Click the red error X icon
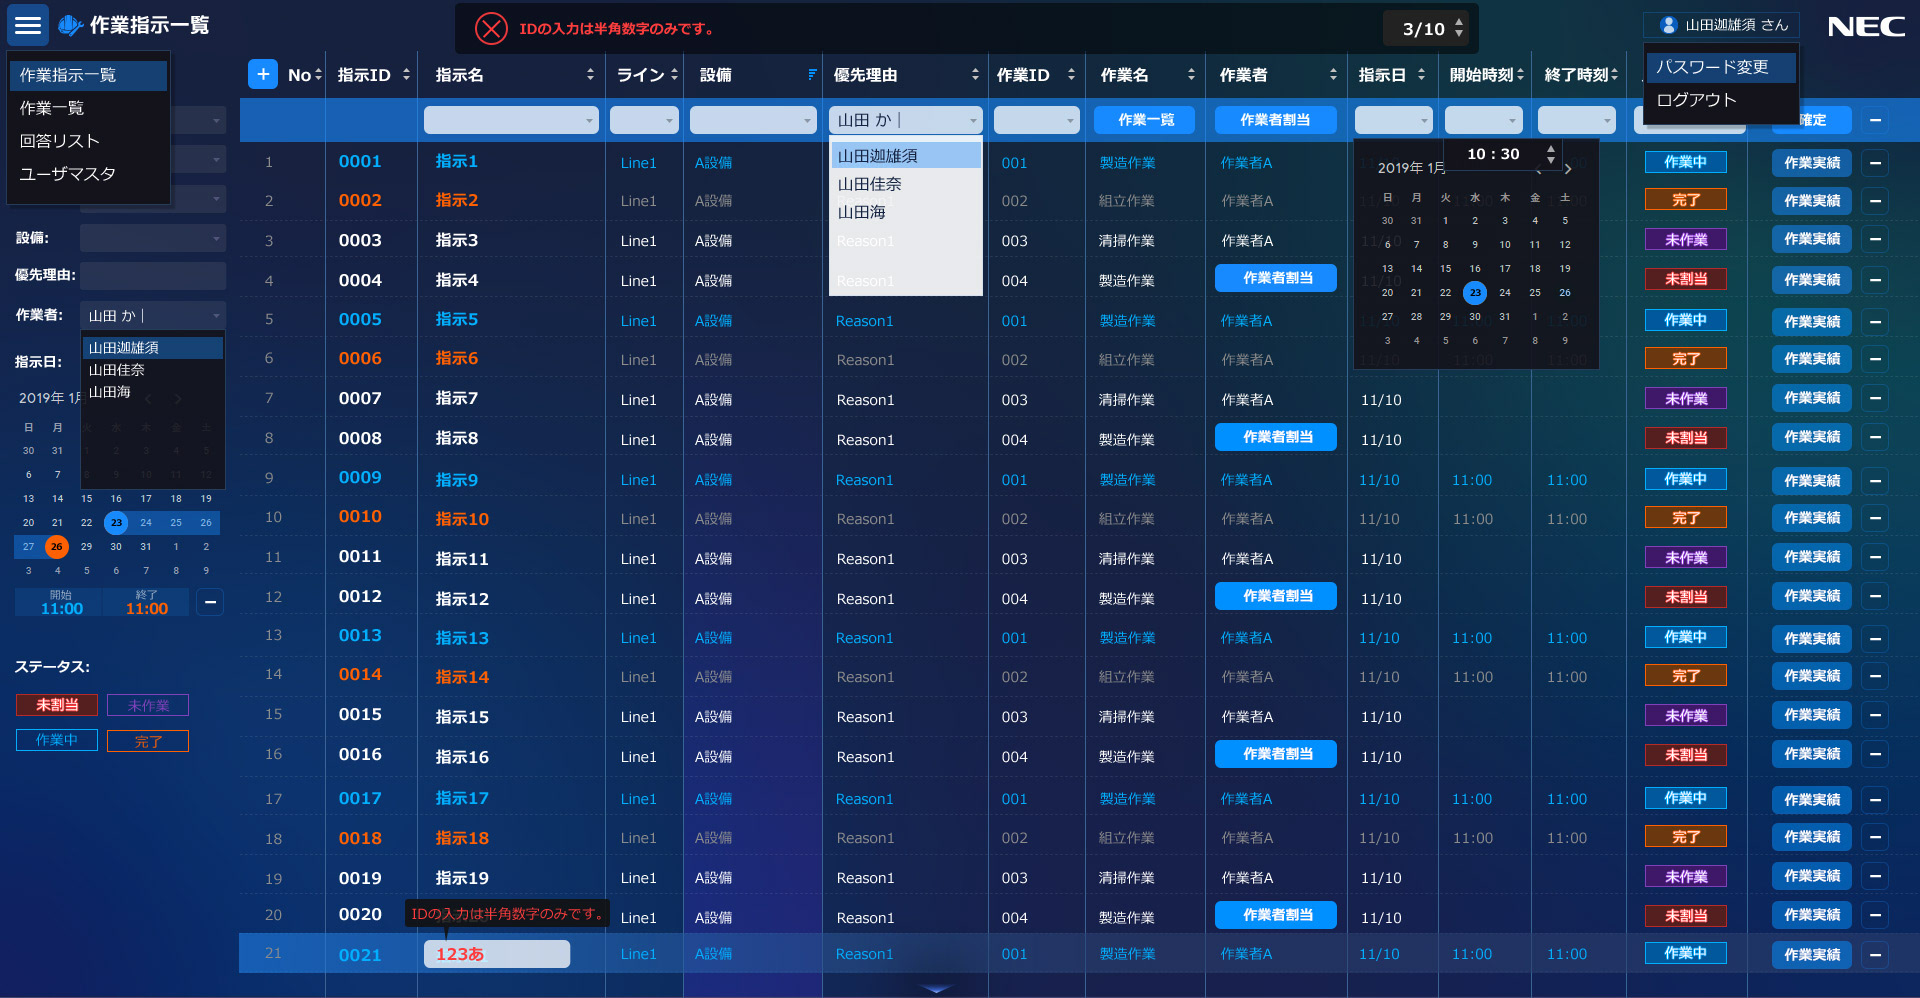 pyautogui.click(x=491, y=28)
